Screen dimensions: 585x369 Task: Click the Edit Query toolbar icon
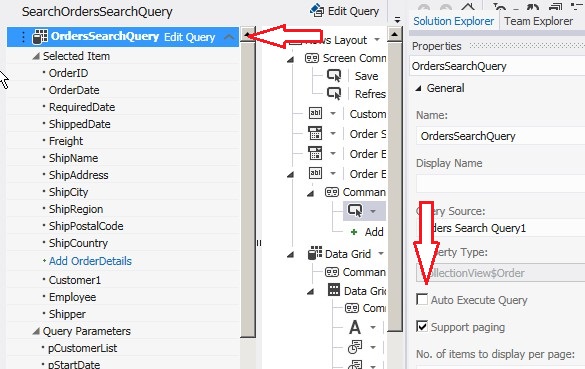click(x=317, y=10)
